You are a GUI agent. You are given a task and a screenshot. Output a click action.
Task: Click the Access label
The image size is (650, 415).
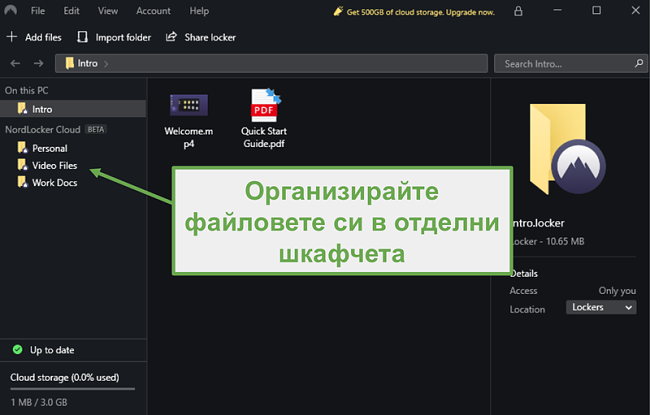pyautogui.click(x=523, y=291)
